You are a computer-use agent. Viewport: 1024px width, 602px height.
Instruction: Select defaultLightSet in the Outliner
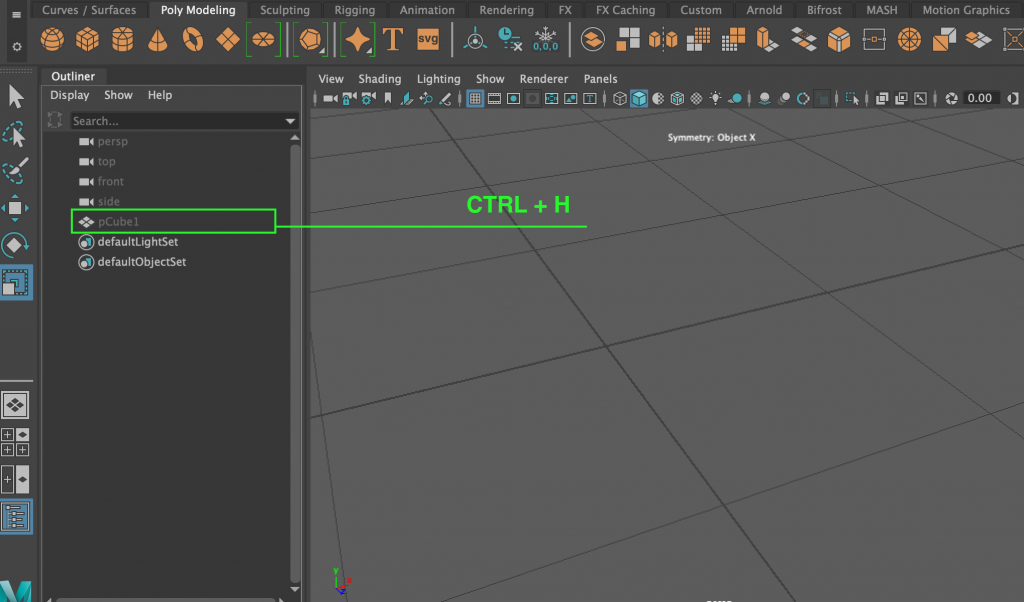pyautogui.click(x=137, y=241)
